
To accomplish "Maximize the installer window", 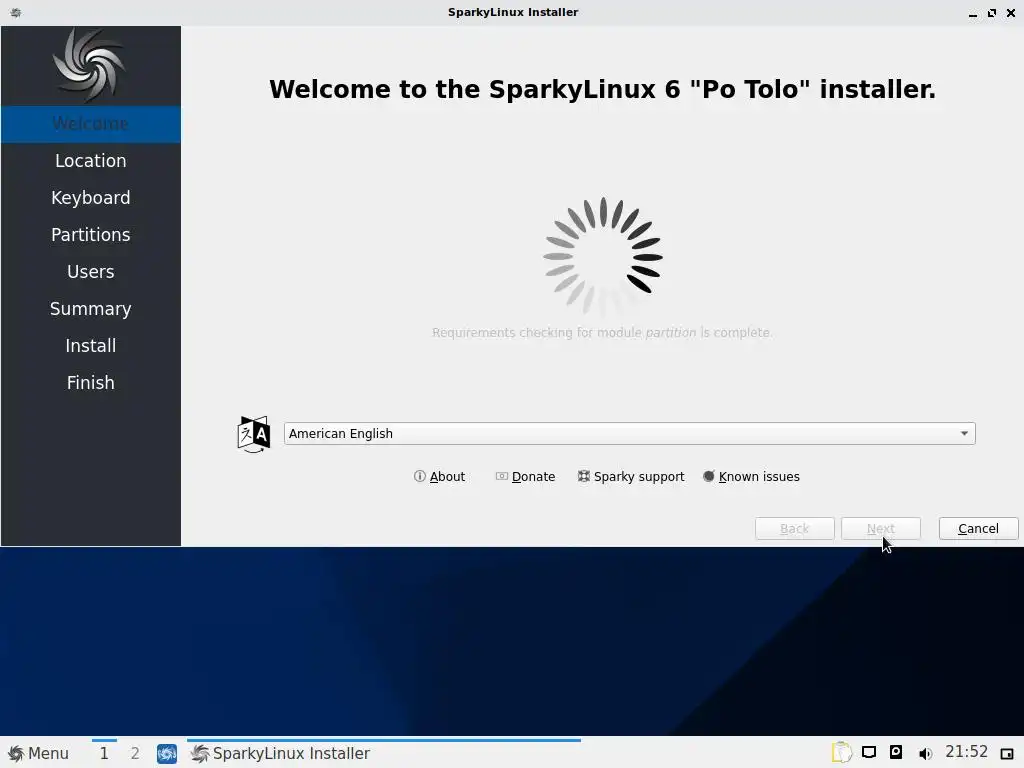I will pos(992,12).
